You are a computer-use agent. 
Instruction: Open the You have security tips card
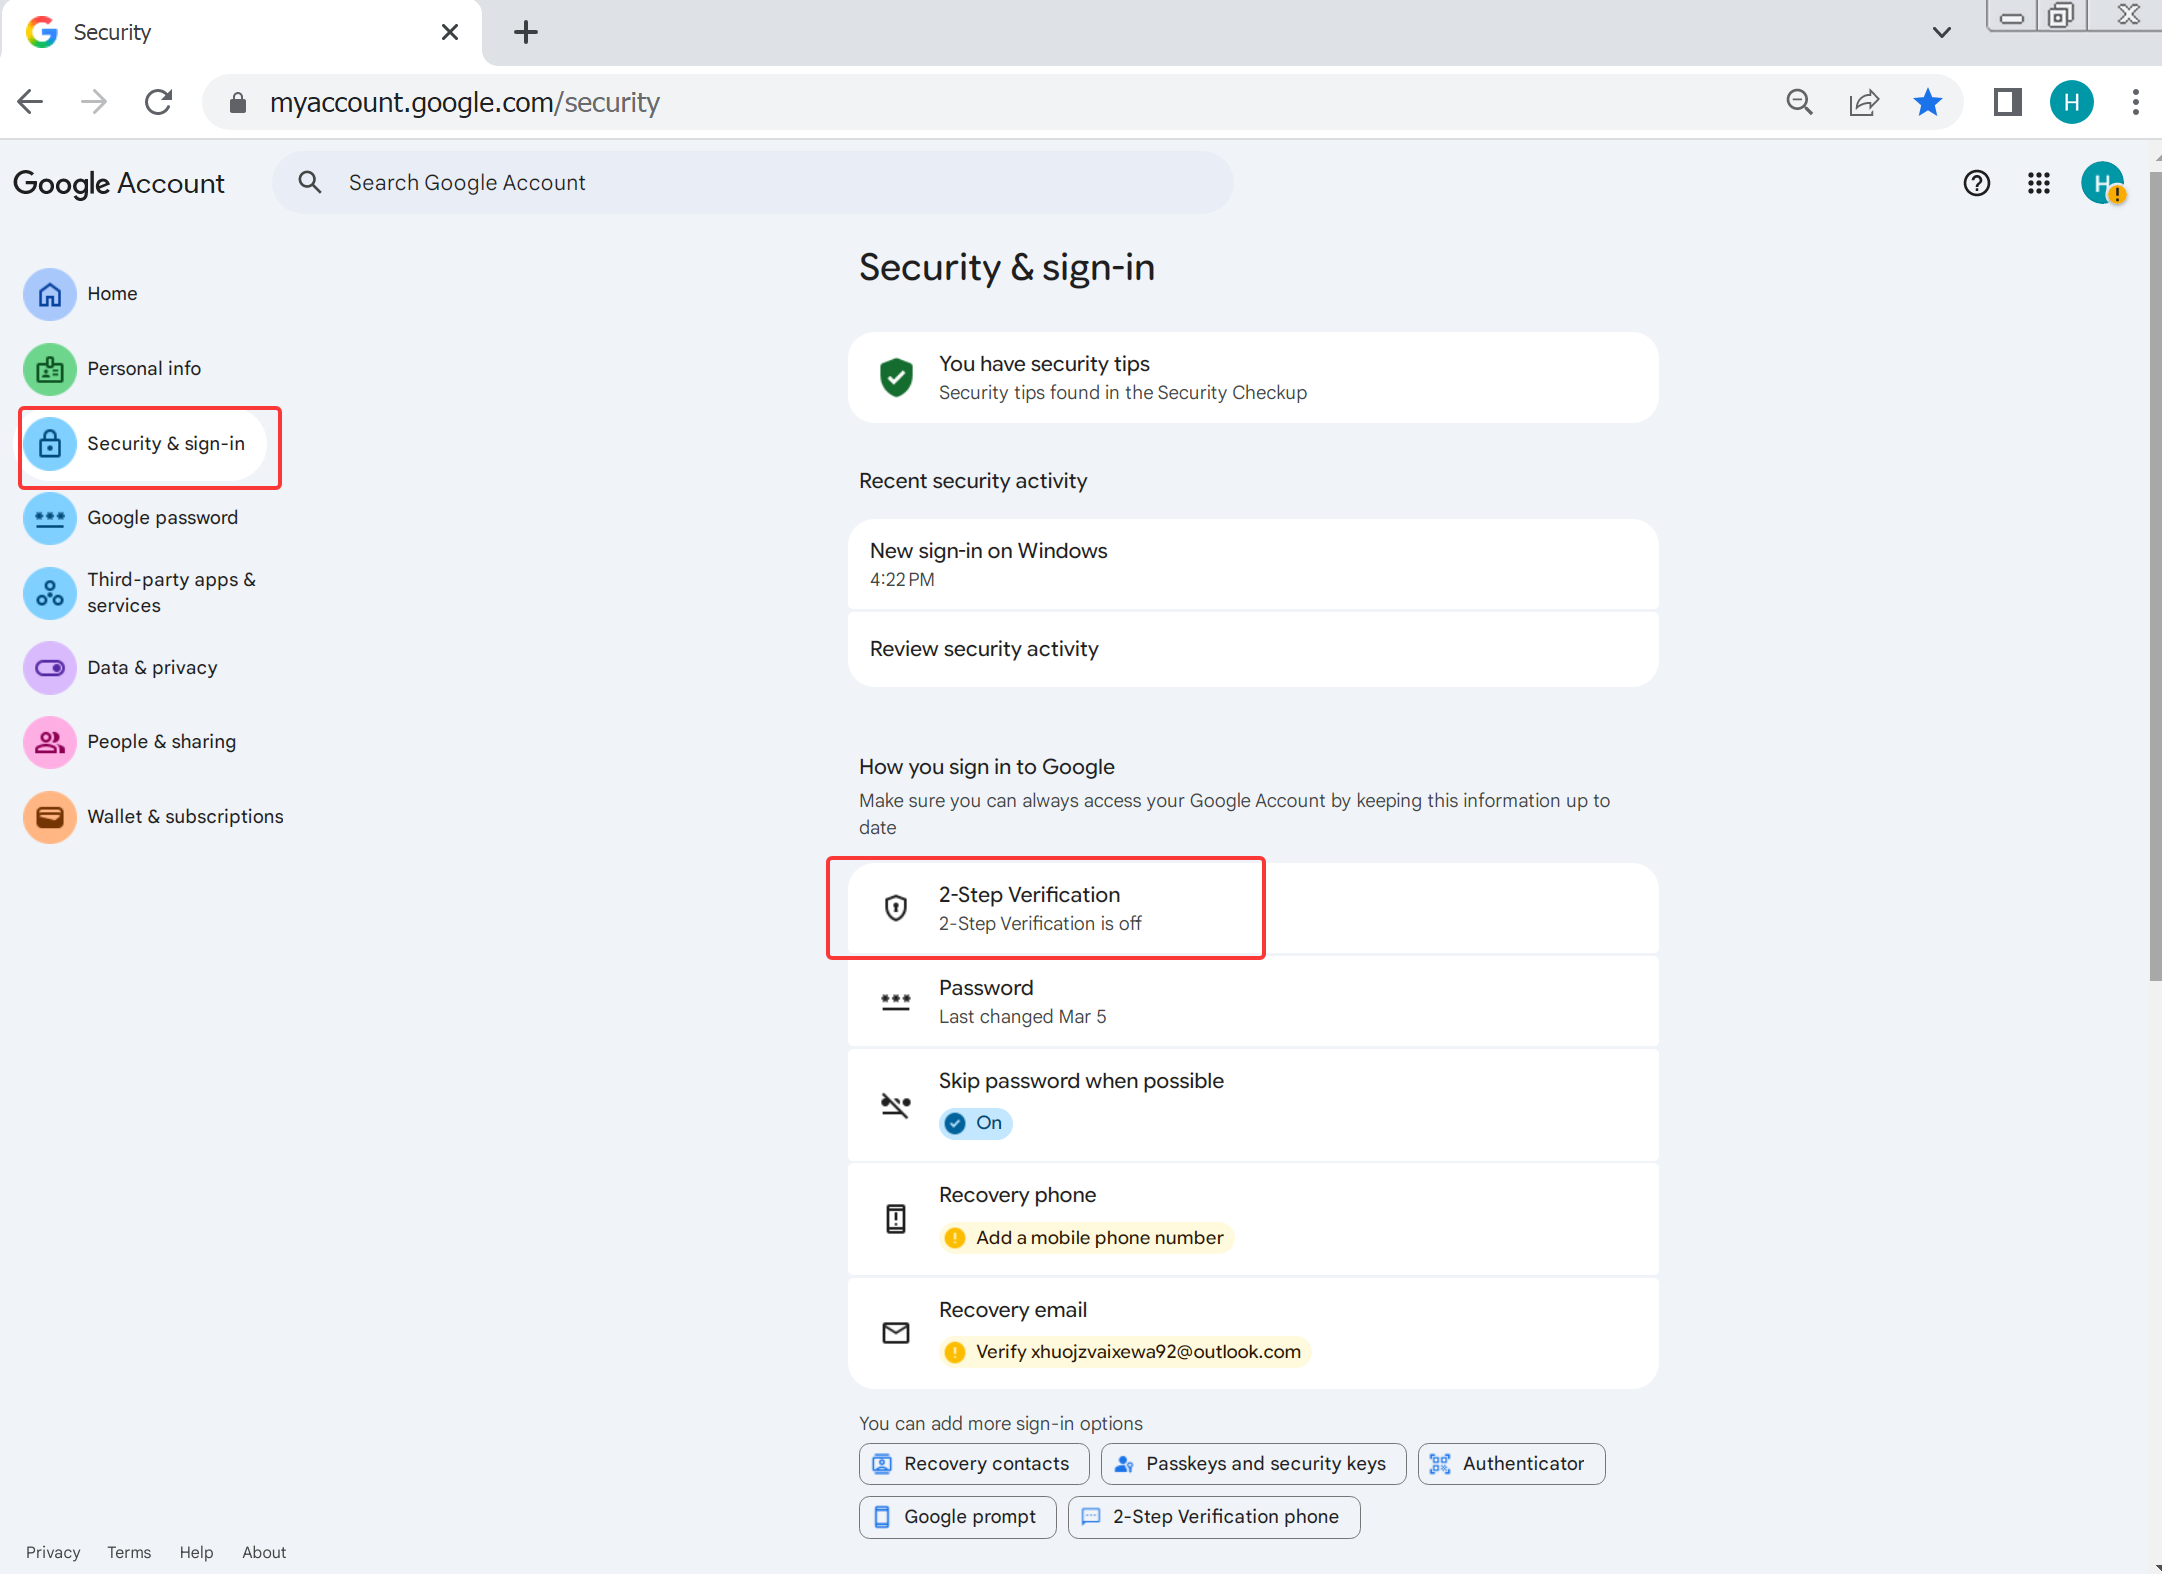click(1253, 377)
